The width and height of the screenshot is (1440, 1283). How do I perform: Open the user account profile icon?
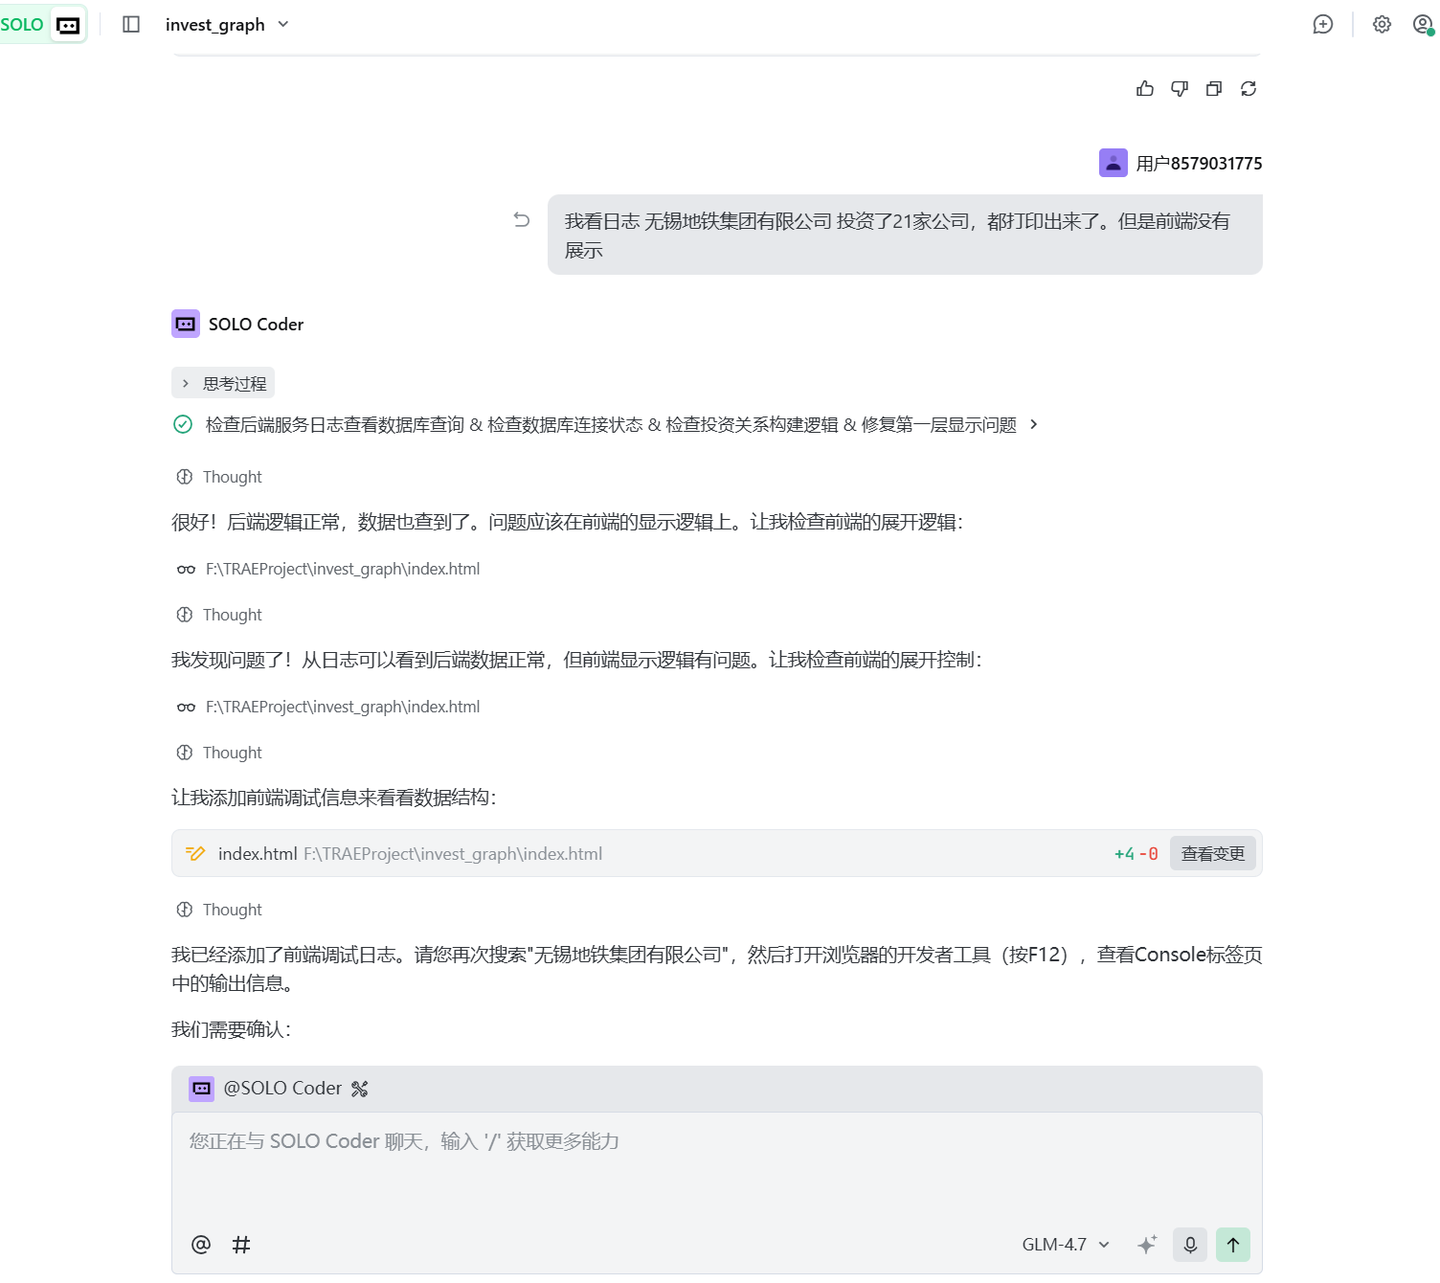point(1423,24)
